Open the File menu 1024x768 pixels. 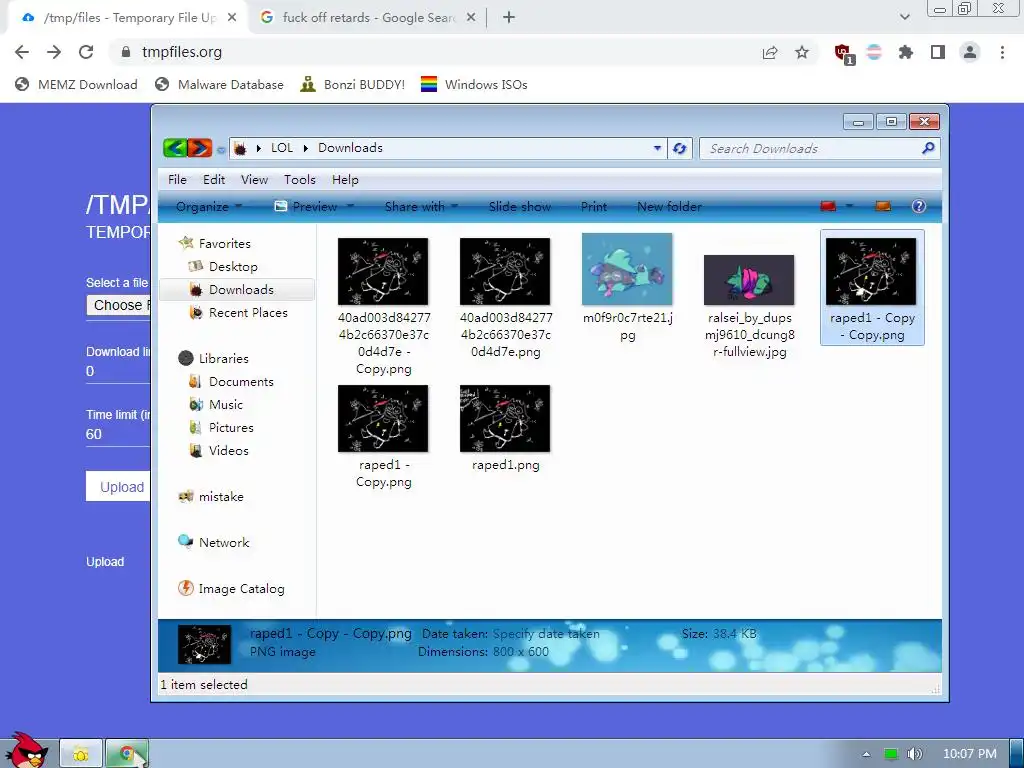click(177, 180)
